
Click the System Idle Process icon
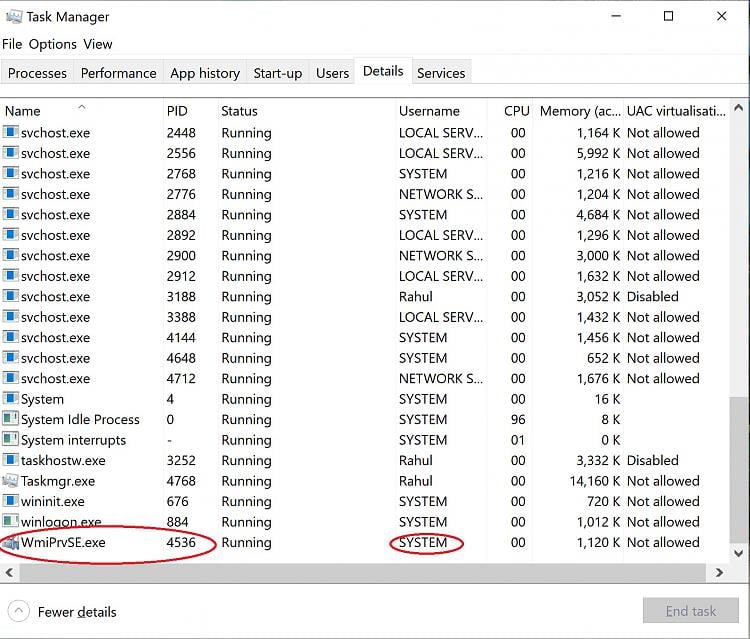coord(11,419)
